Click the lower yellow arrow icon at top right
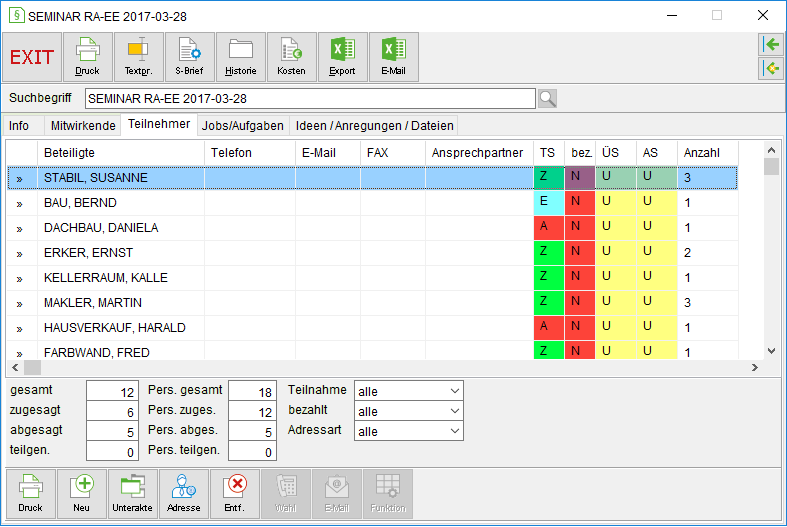Viewport: 787px width, 527px height. click(x=771, y=68)
